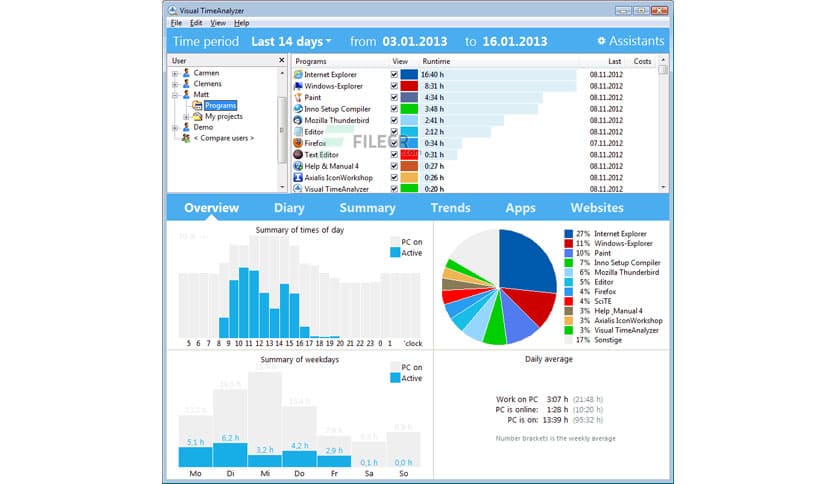Image resolution: width=836 pixels, height=484 pixels.
Task: Open the Last 14 days period dropdown
Action: [291, 42]
